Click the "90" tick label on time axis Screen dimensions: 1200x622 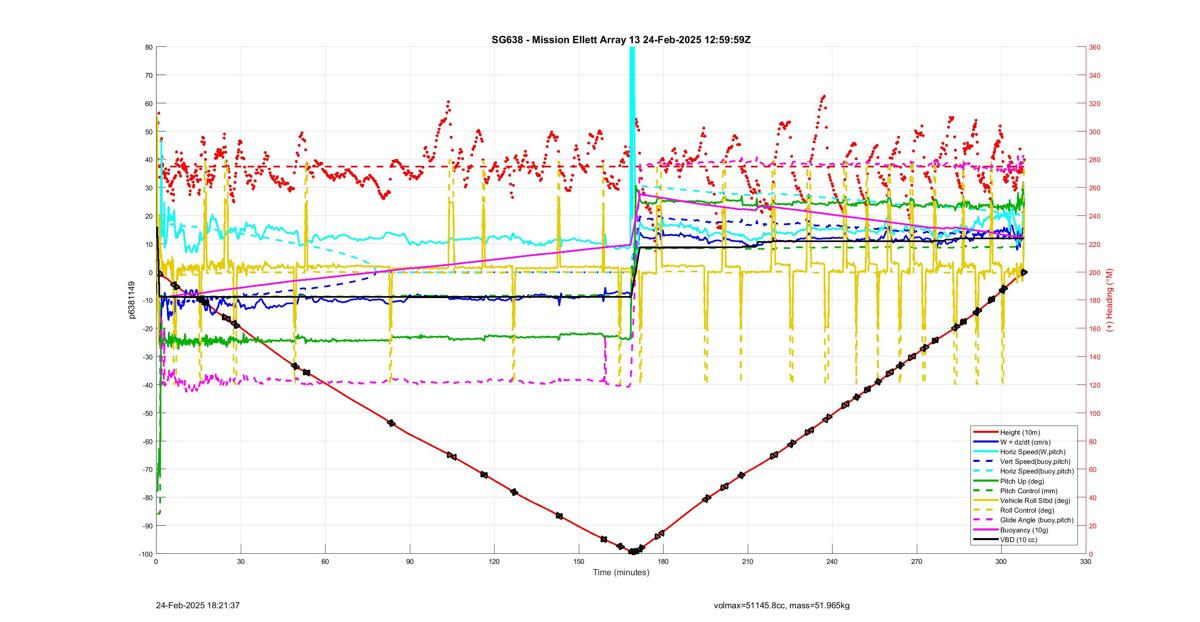tap(410, 563)
